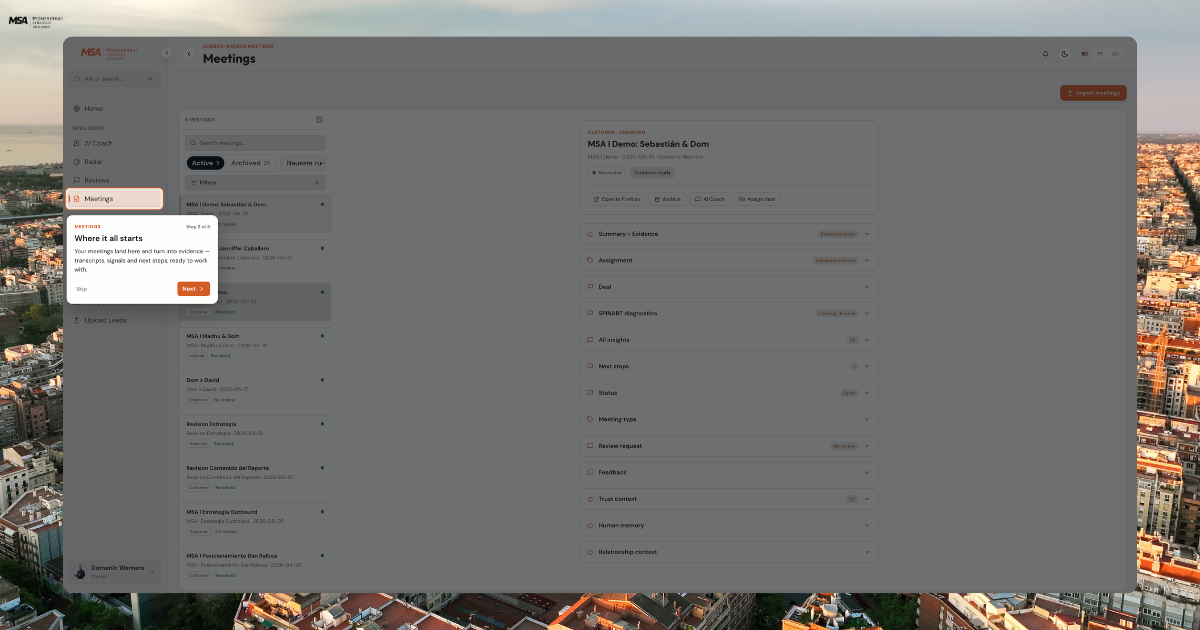
Task: Expand the SPINABT diagnostics section
Action: (729, 313)
